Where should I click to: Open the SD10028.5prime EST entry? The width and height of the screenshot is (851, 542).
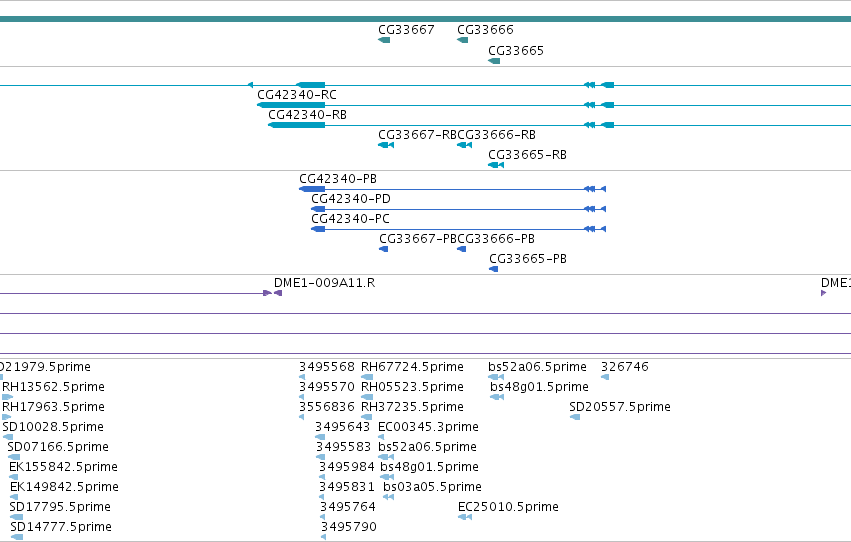pyautogui.click(x=53, y=428)
